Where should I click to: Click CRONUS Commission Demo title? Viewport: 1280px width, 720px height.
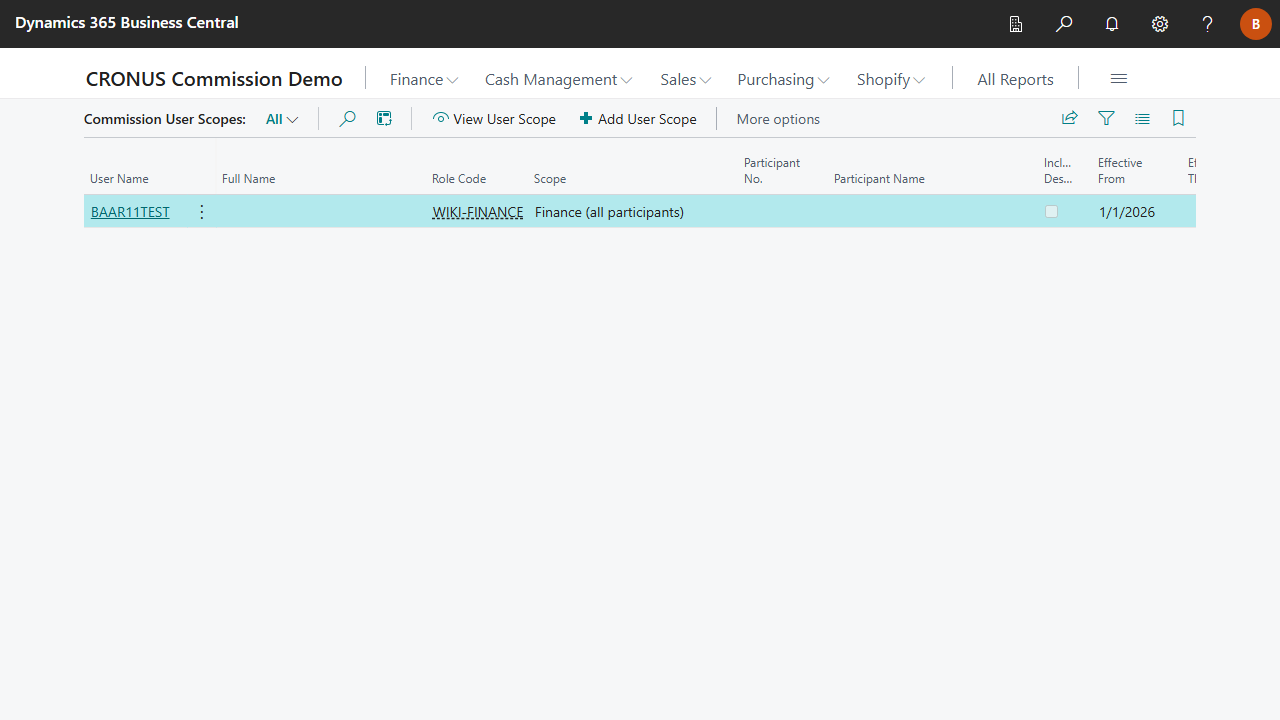click(x=214, y=79)
